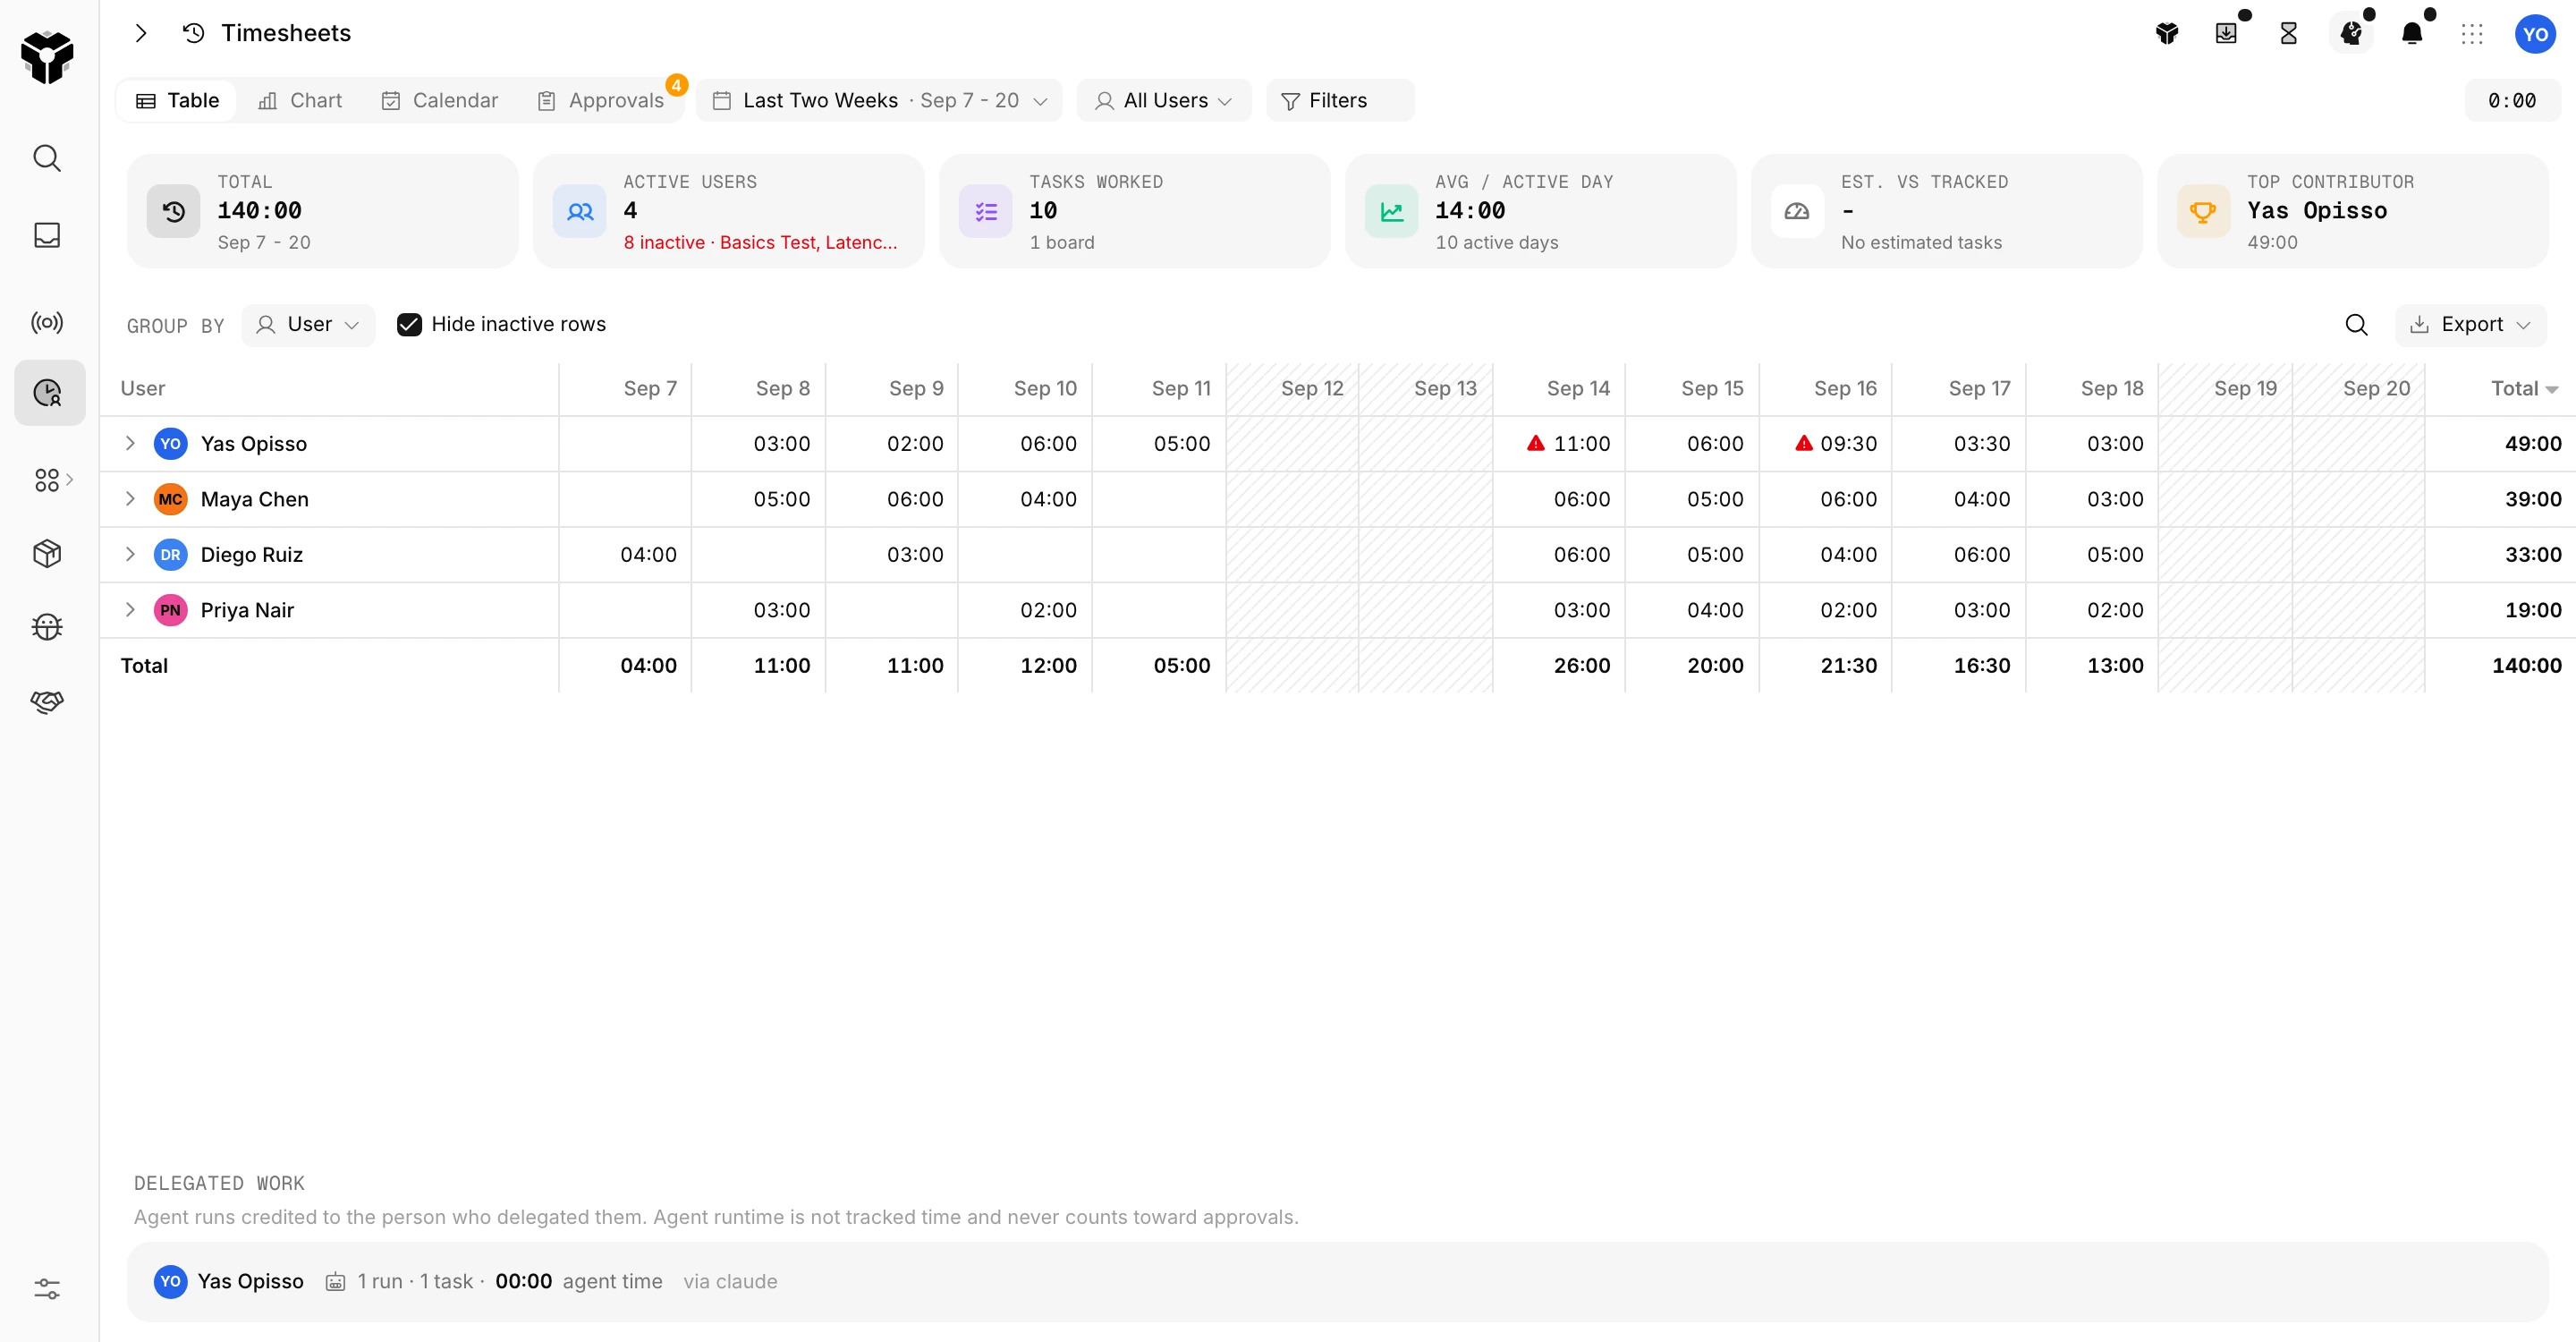The image size is (2576, 1342).
Task: Open Yas Opisso delegated work entry
Action: tap(1337, 1281)
